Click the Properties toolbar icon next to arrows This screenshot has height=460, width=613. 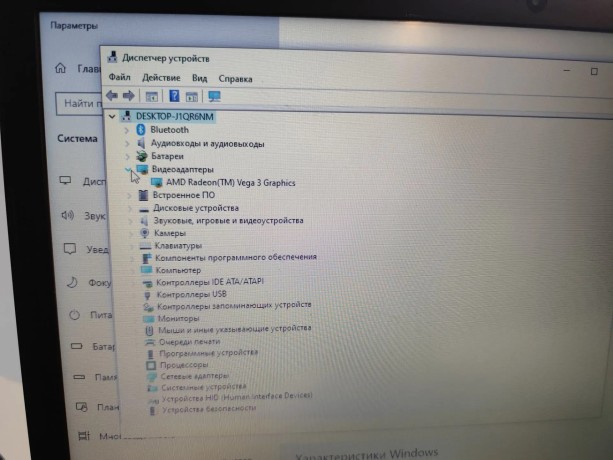151,96
